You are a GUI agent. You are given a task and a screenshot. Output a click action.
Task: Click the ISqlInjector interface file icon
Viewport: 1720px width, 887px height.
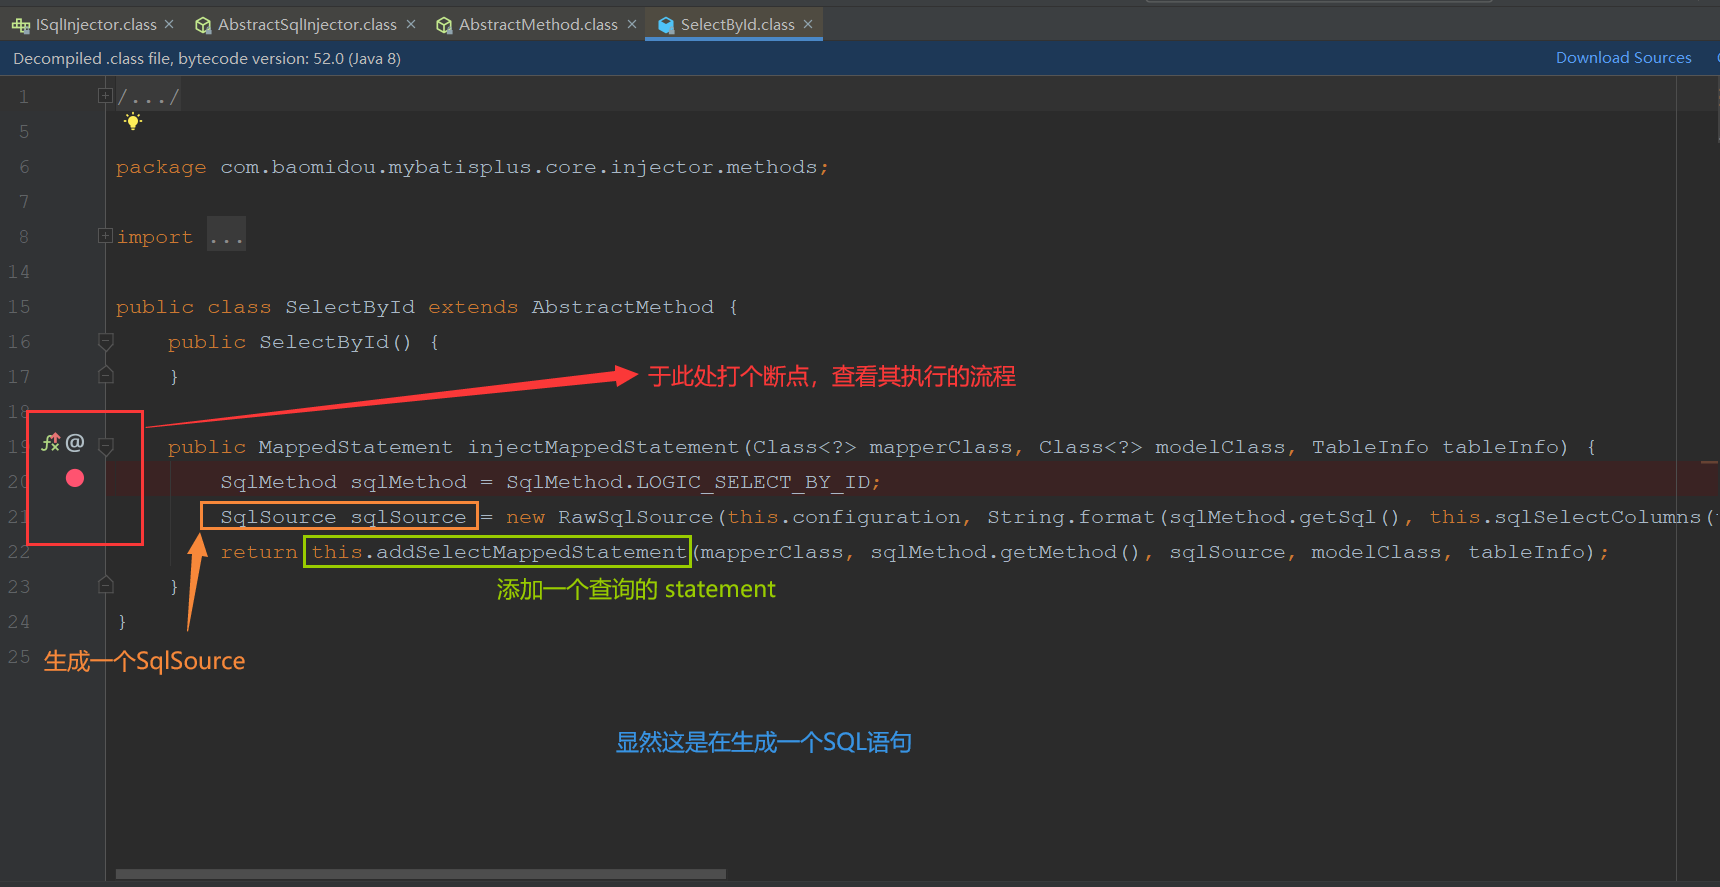pyautogui.click(x=20, y=25)
